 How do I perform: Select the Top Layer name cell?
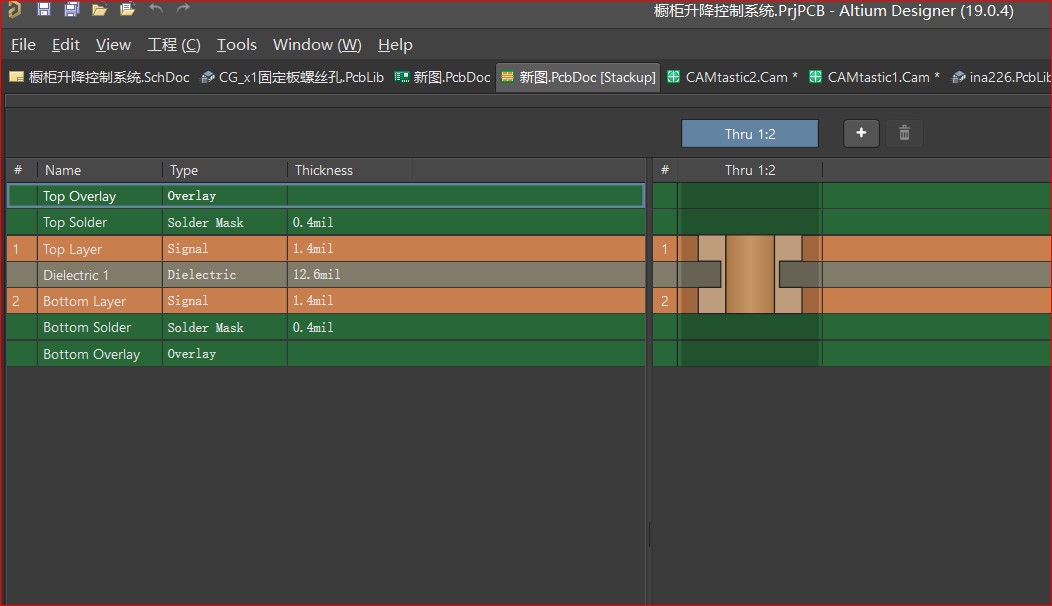coord(99,248)
